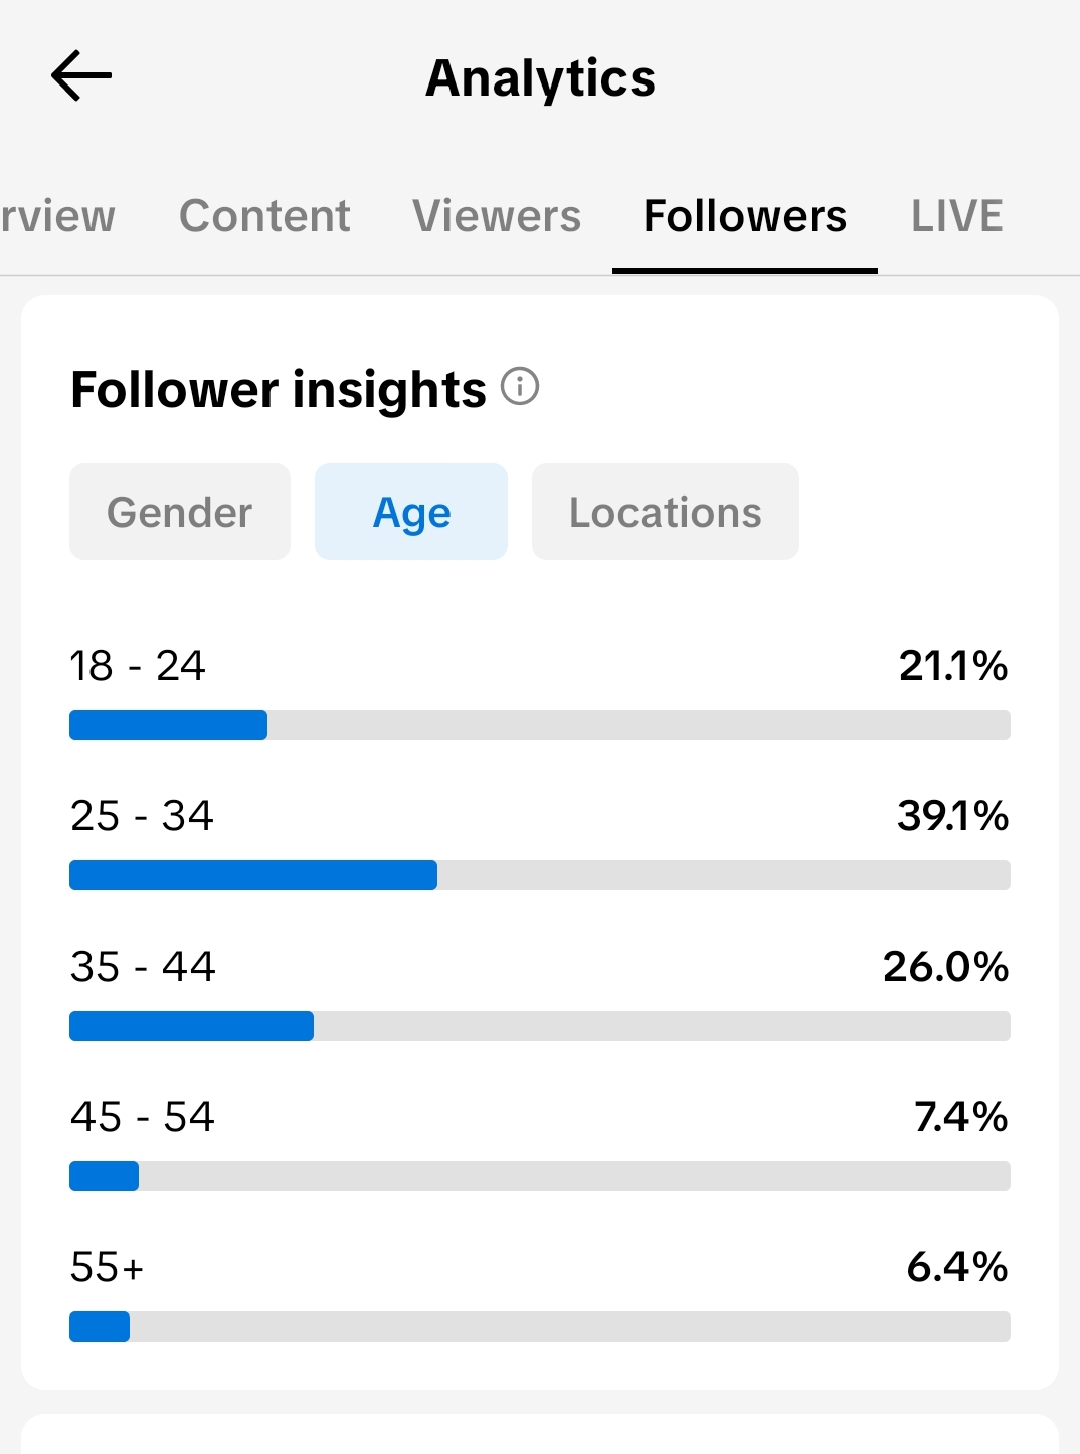Image resolution: width=1080 pixels, height=1454 pixels.
Task: Open the Follower insights info icon
Action: (520, 386)
